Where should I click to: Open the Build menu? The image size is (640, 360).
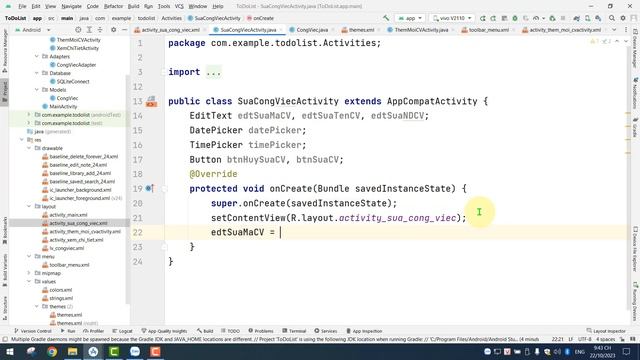(x=133, y=7)
